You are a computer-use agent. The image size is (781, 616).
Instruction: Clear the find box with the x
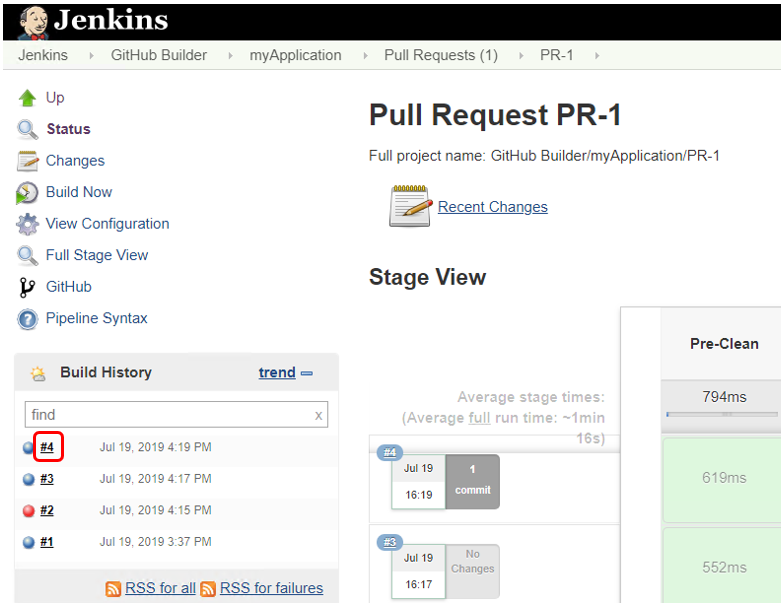click(x=318, y=415)
